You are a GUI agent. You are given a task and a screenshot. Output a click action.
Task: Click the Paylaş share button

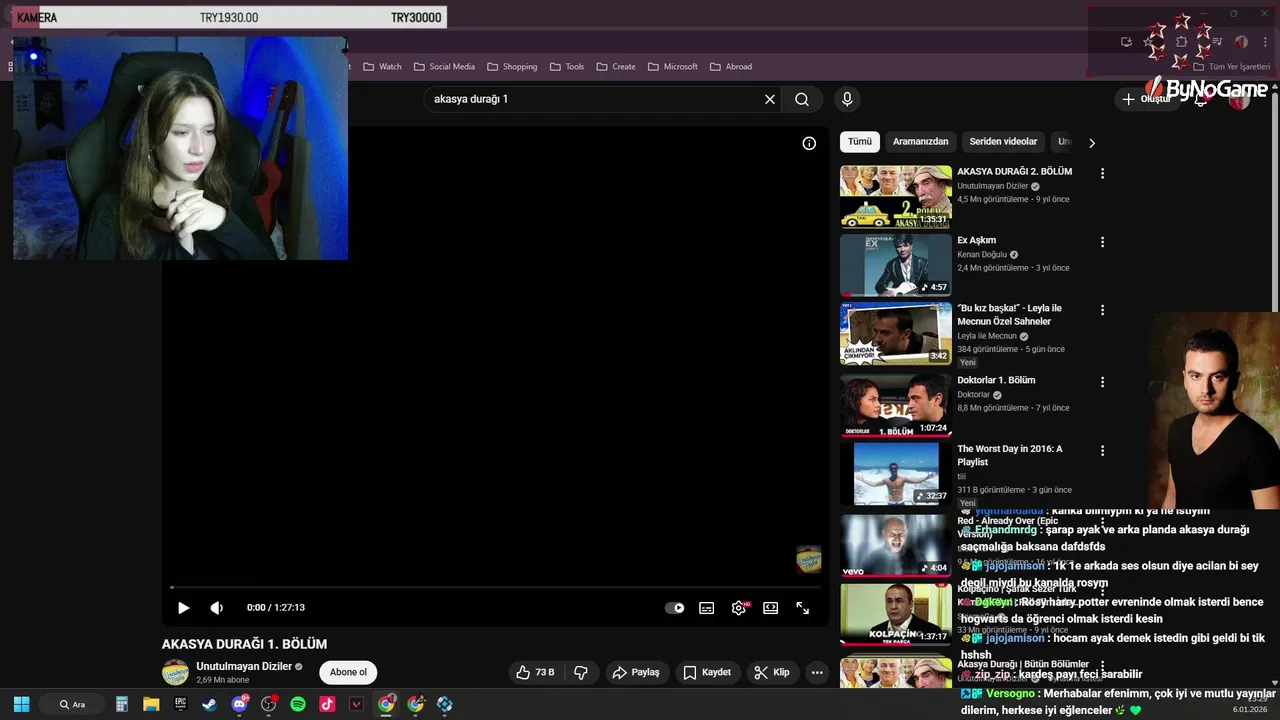tap(636, 672)
